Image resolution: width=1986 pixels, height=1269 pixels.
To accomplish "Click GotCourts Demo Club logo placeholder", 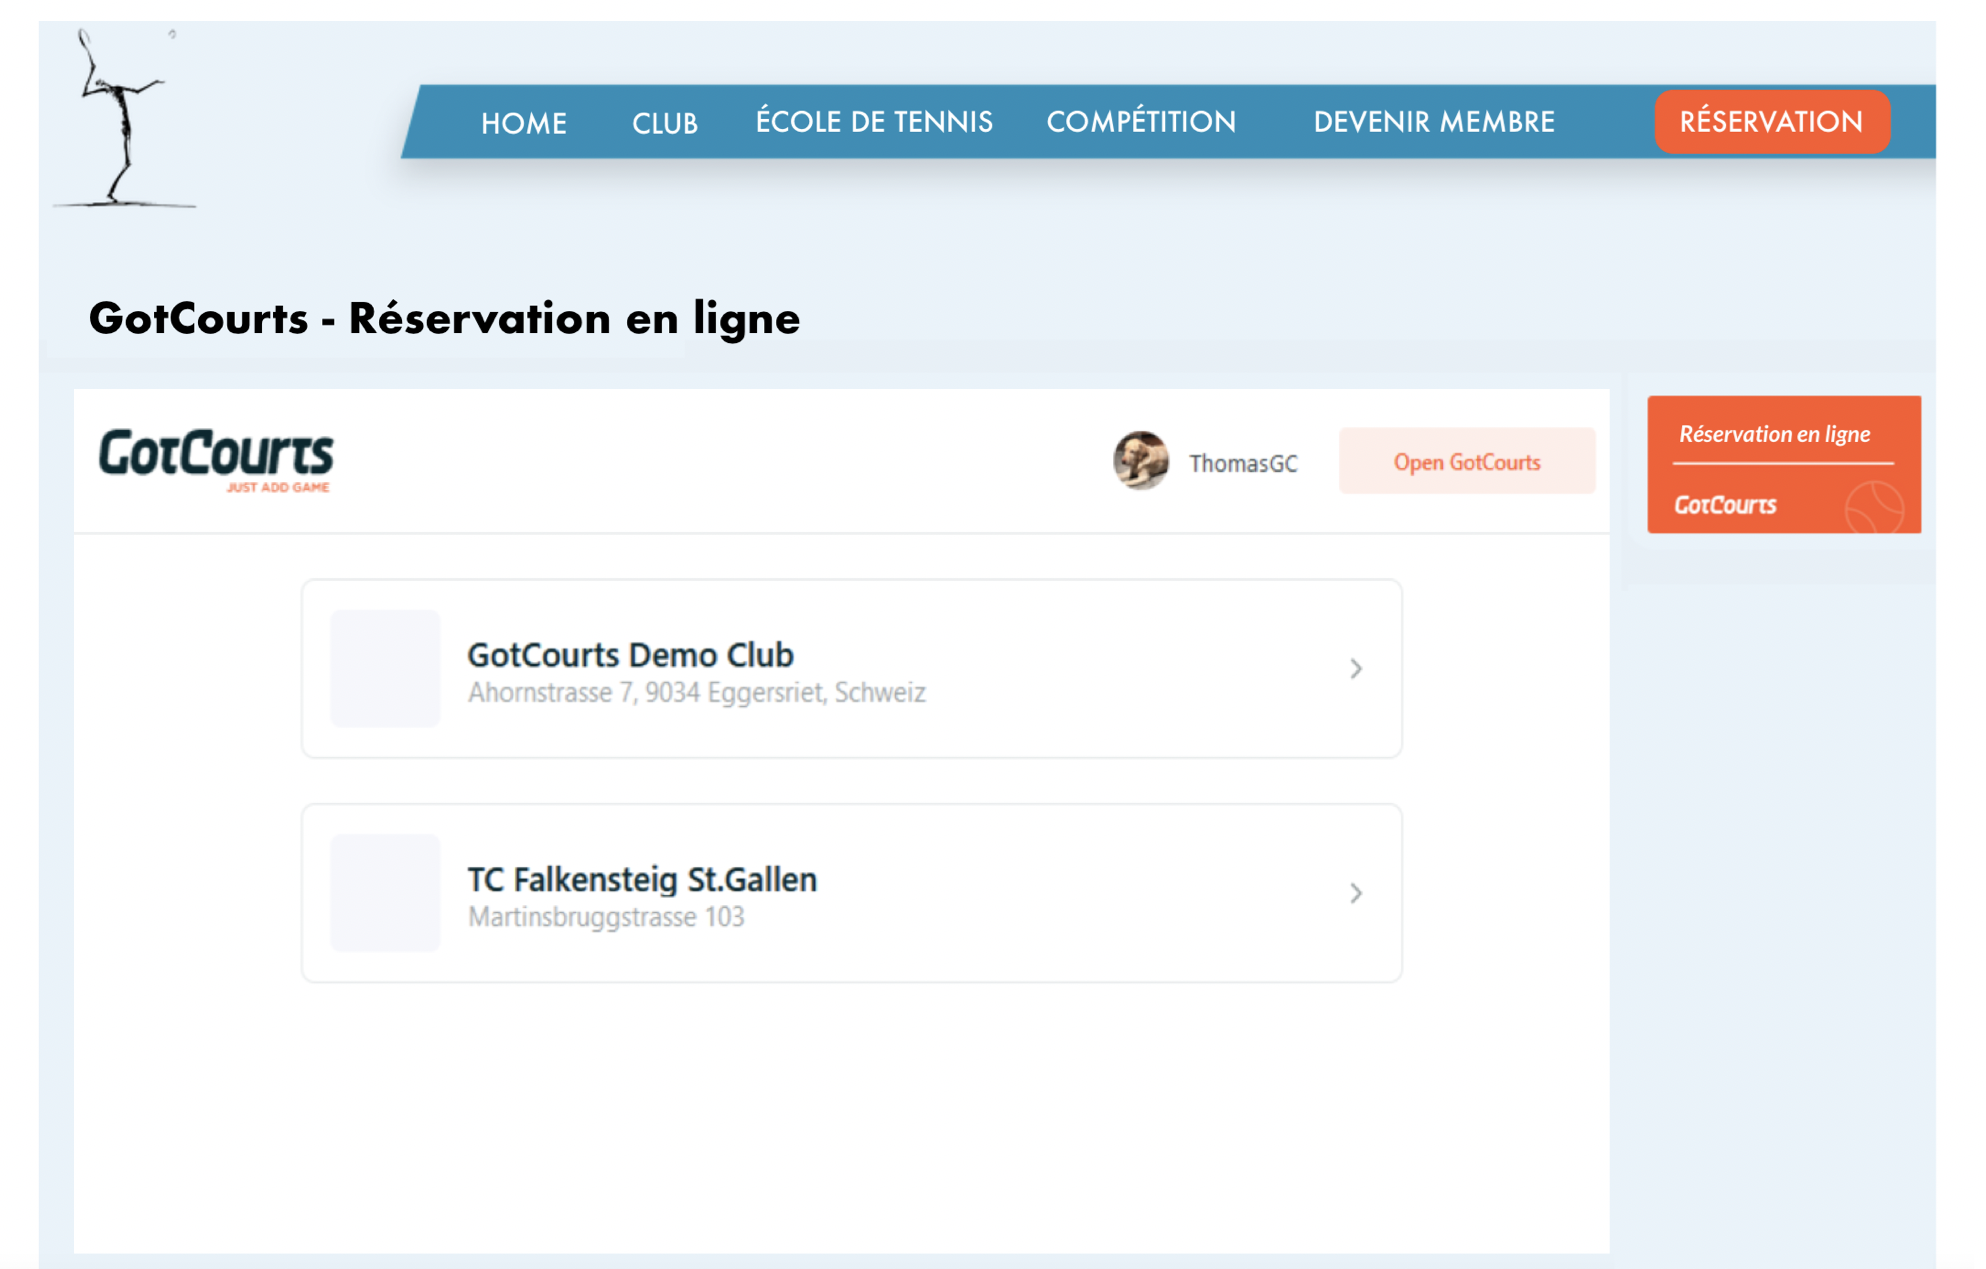I will [x=385, y=668].
